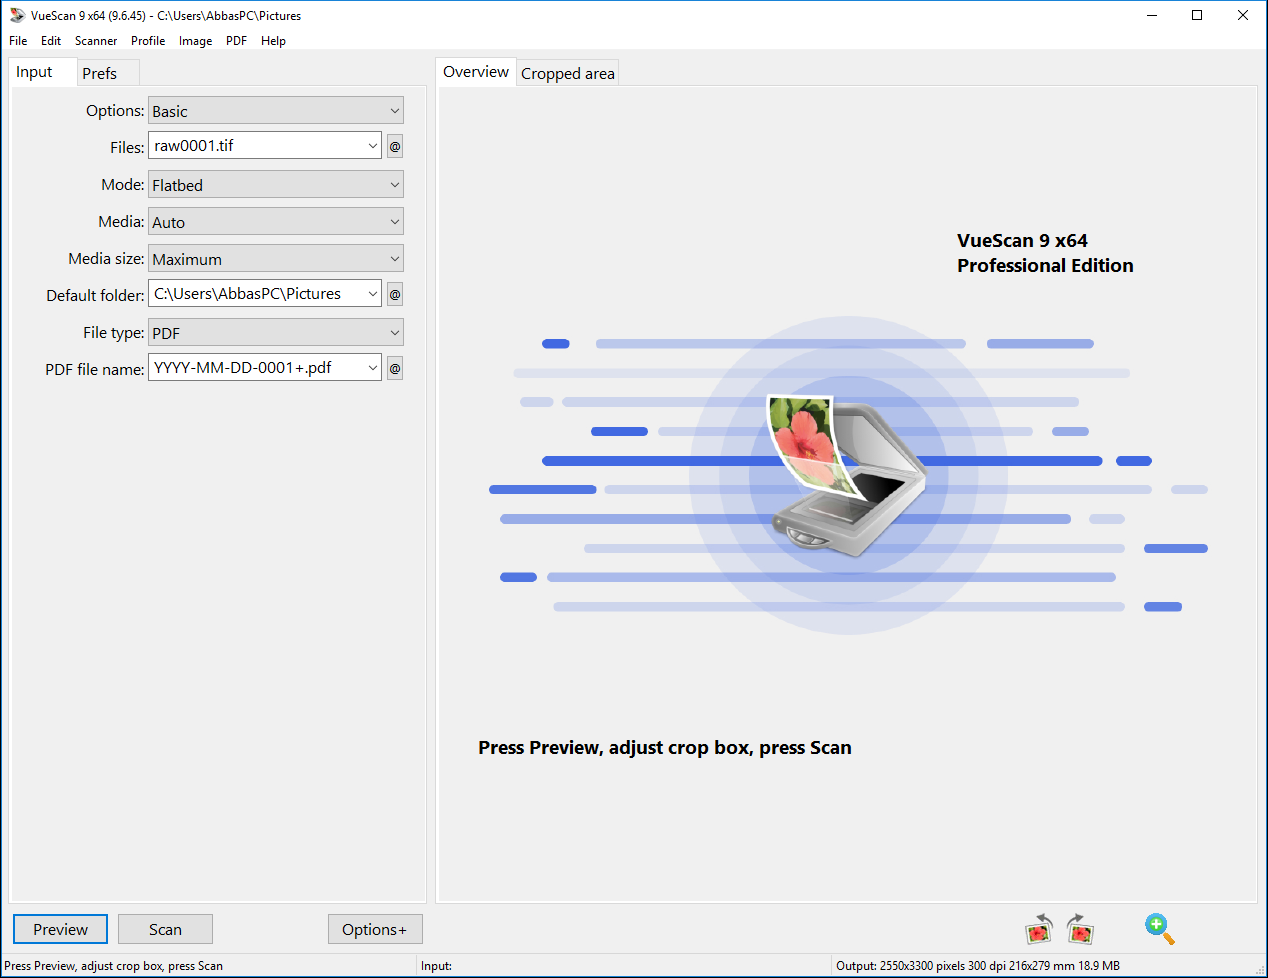
Task: Click the Output status bar text
Action: click(x=978, y=966)
